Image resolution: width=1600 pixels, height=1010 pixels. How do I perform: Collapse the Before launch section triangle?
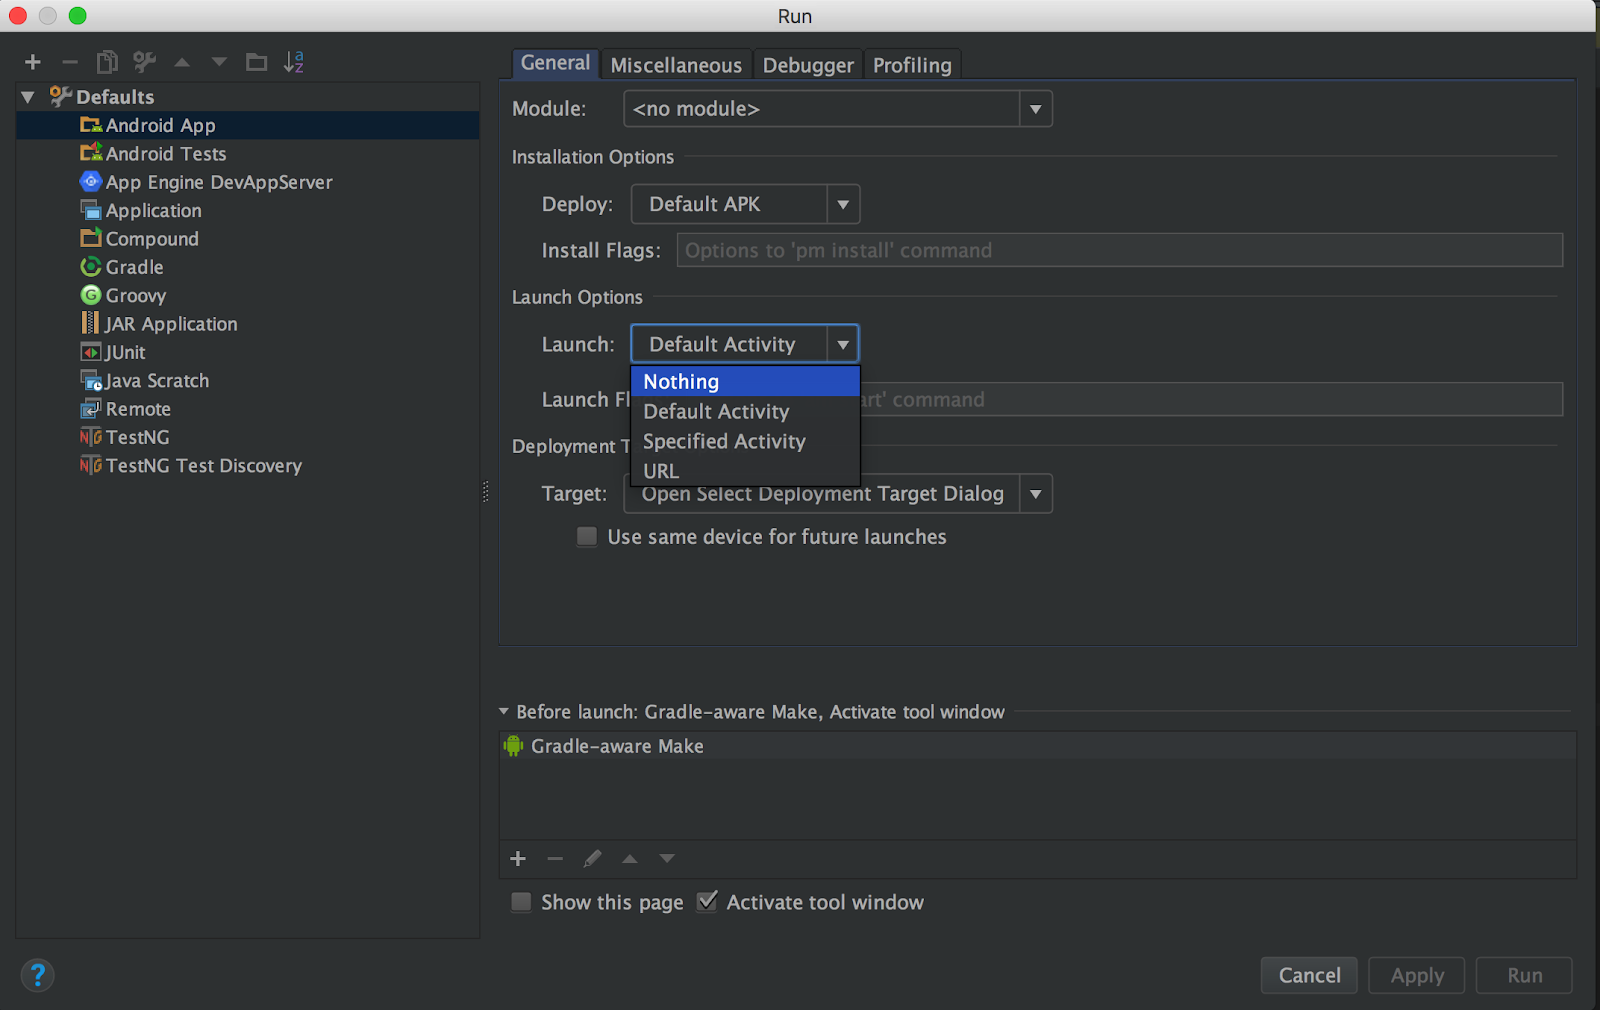(x=504, y=711)
